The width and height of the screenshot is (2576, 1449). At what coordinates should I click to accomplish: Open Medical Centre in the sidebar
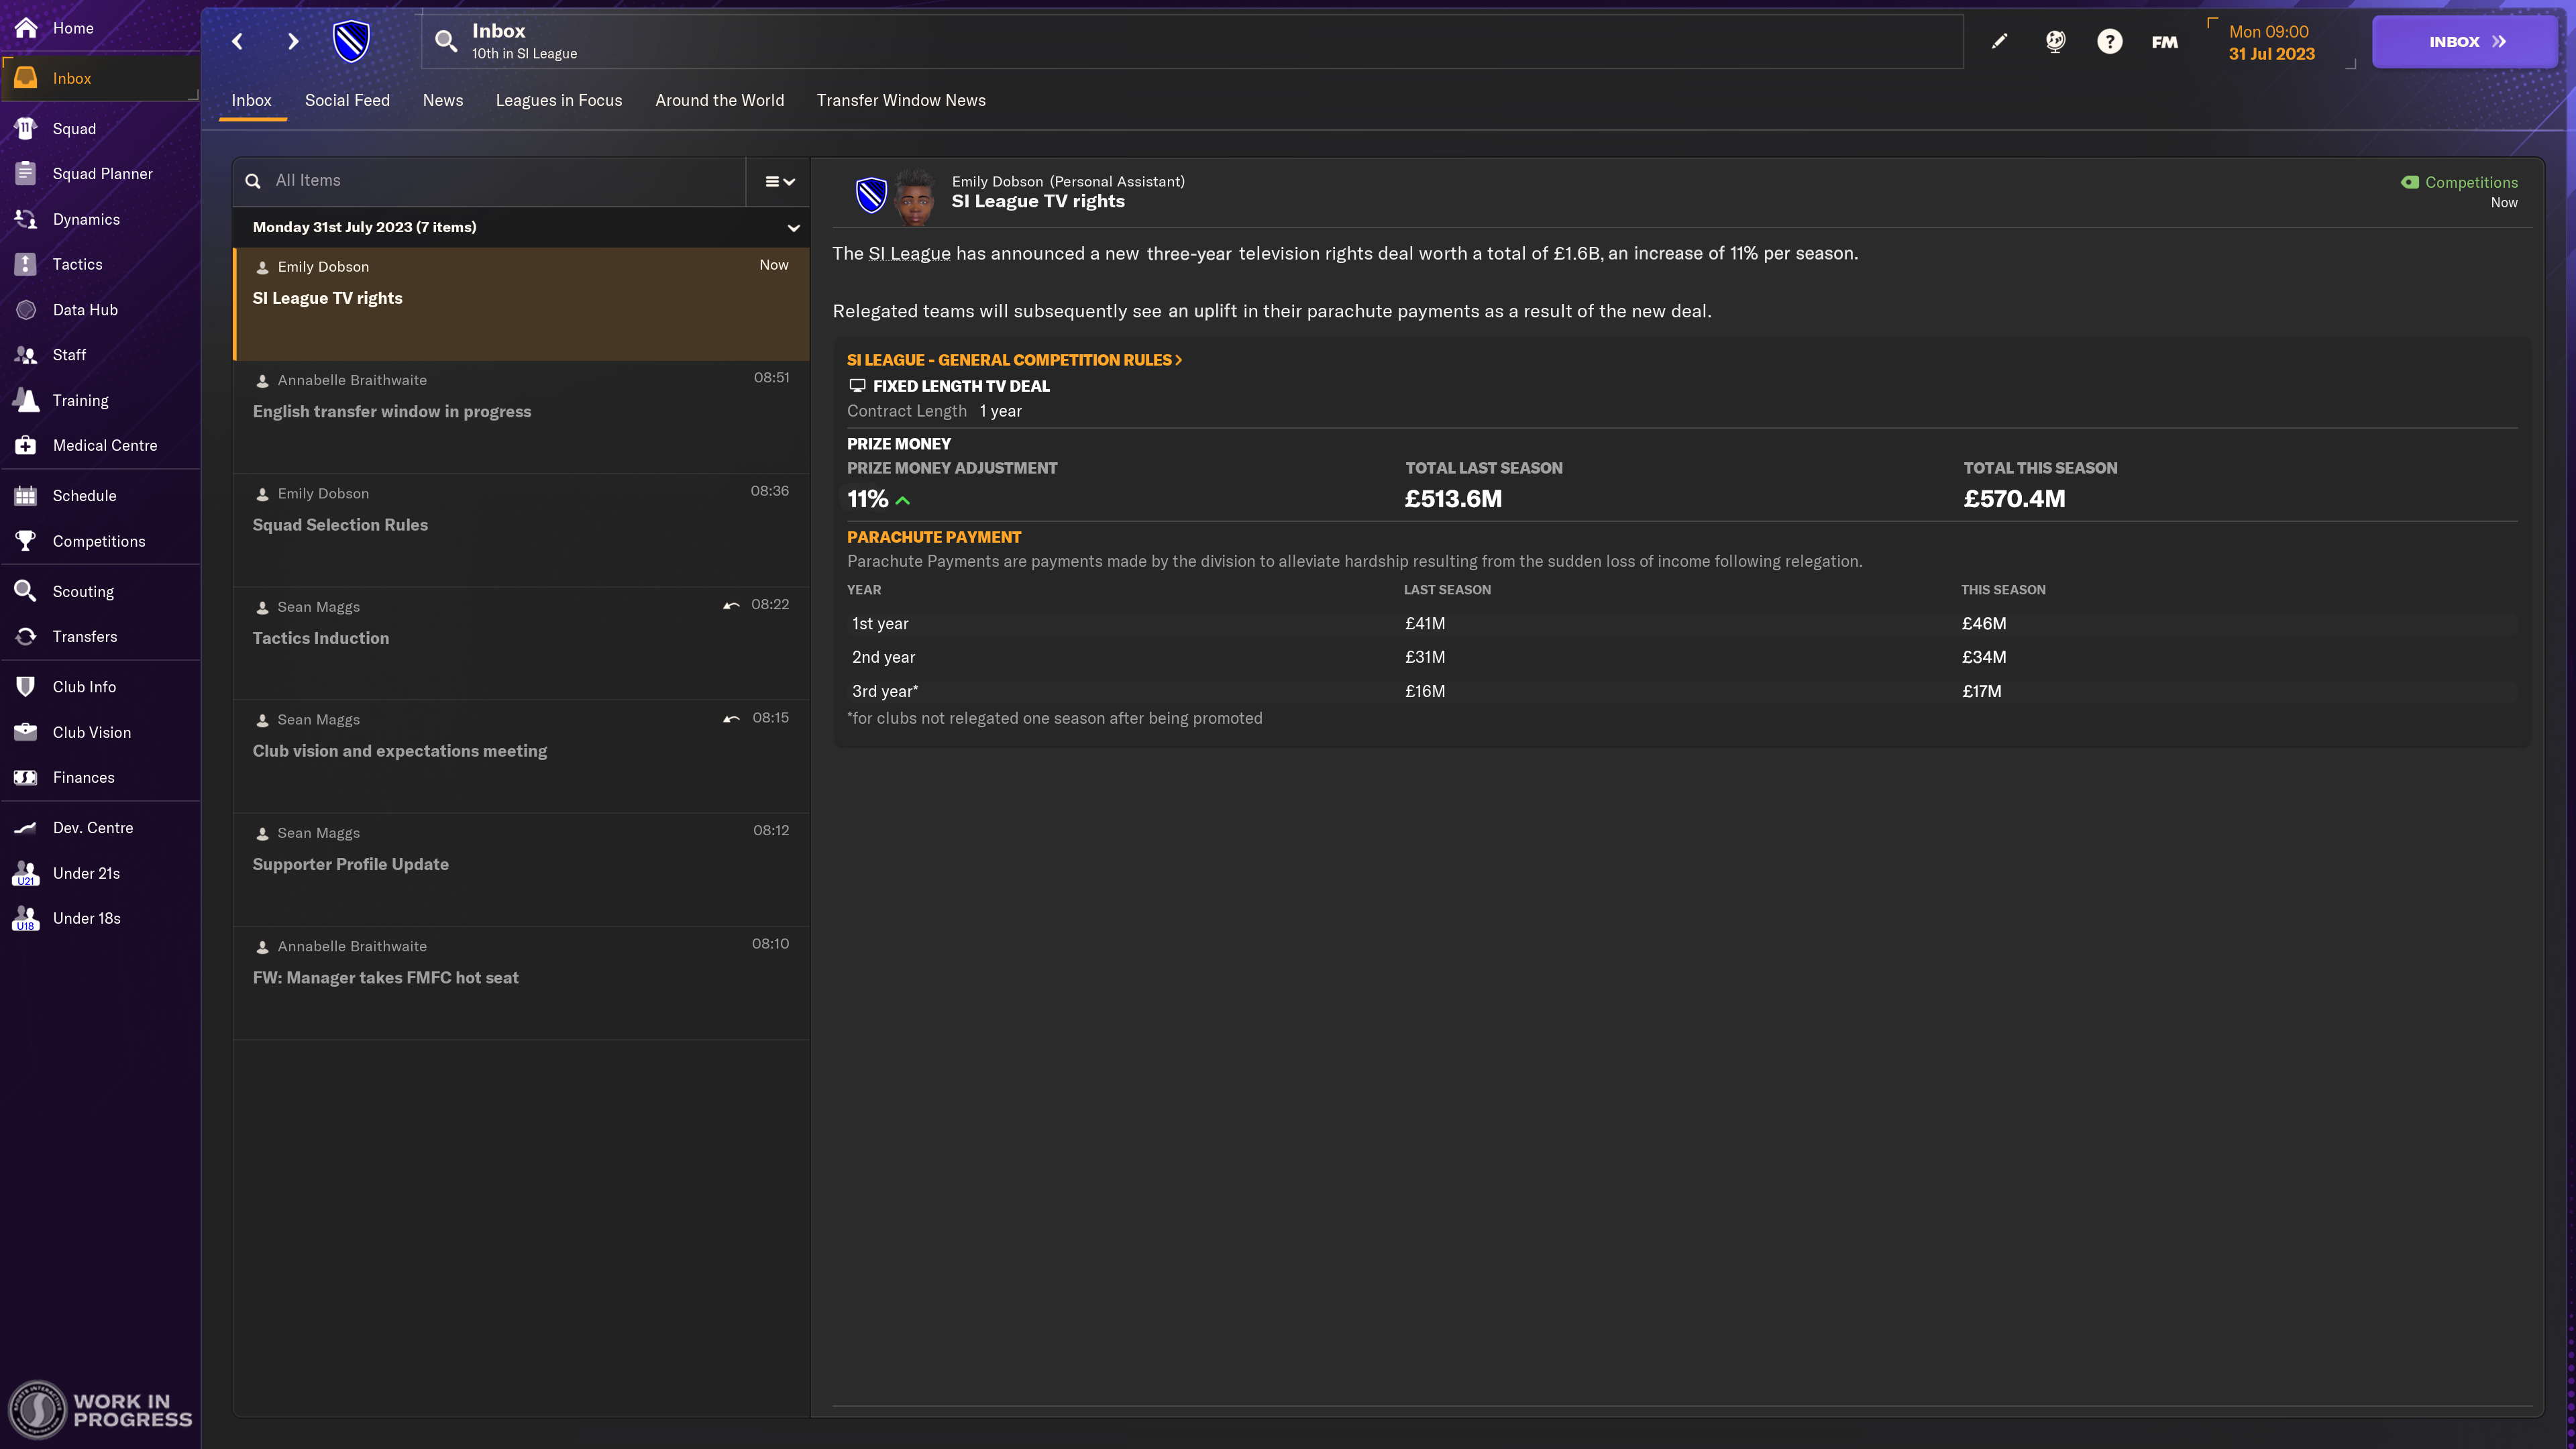tap(104, 445)
